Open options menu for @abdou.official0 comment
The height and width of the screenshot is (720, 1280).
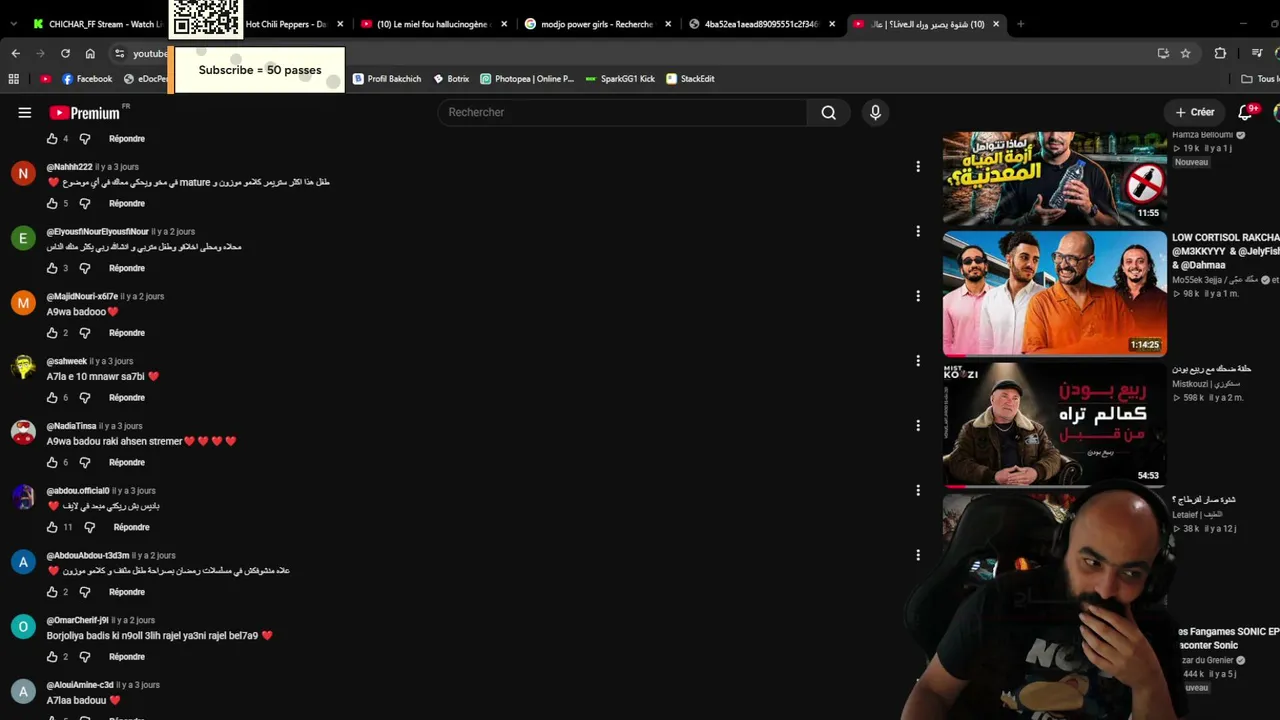918,490
